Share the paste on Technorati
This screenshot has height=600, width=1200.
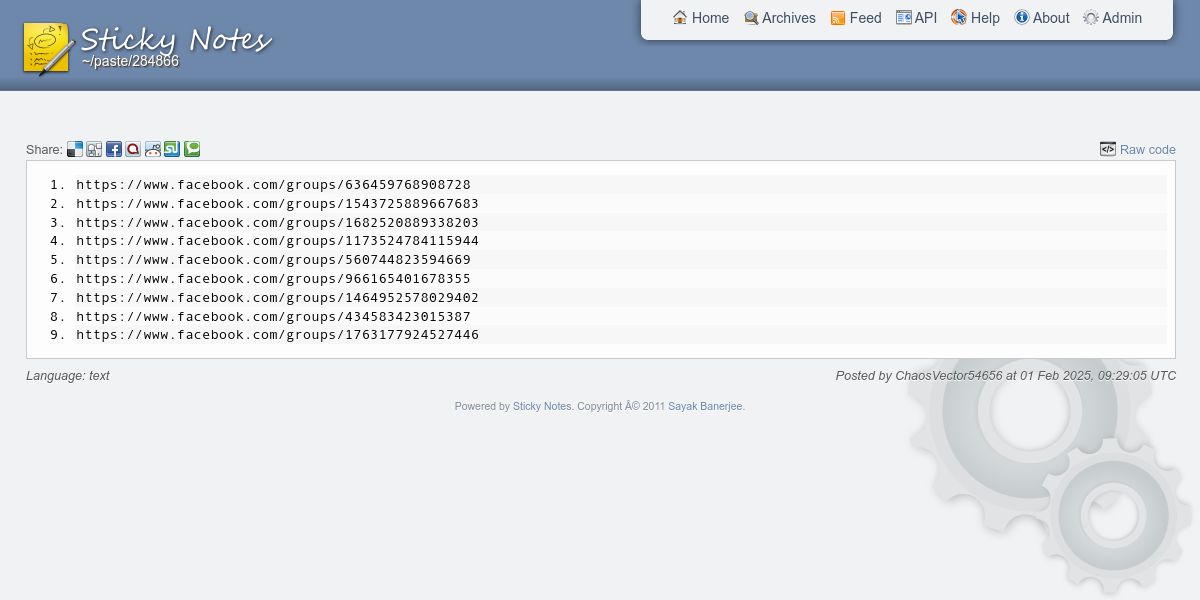(192, 150)
